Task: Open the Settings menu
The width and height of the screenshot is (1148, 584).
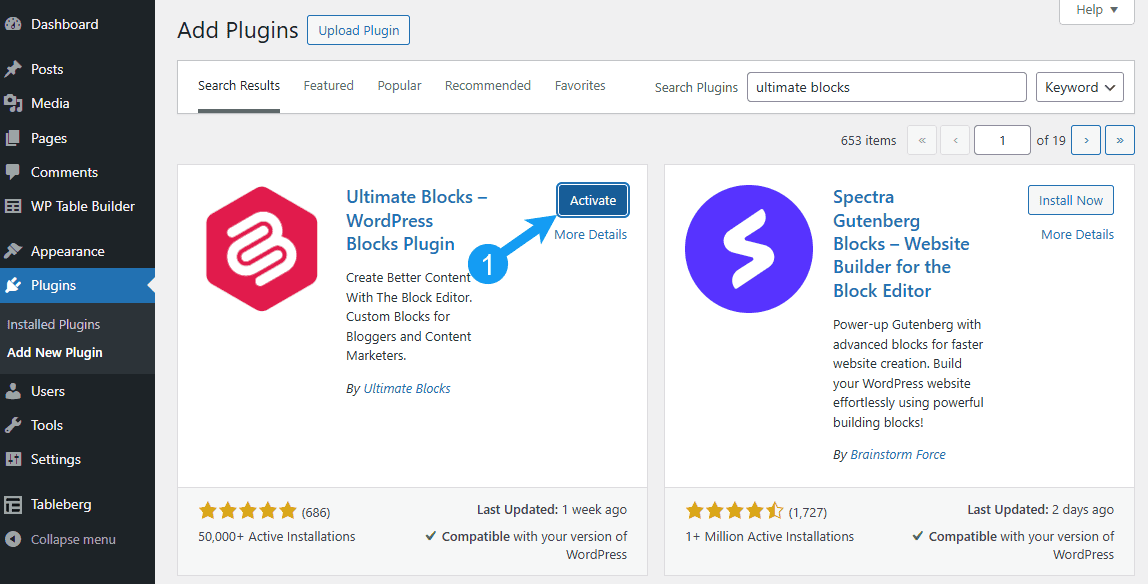Action: click(56, 459)
